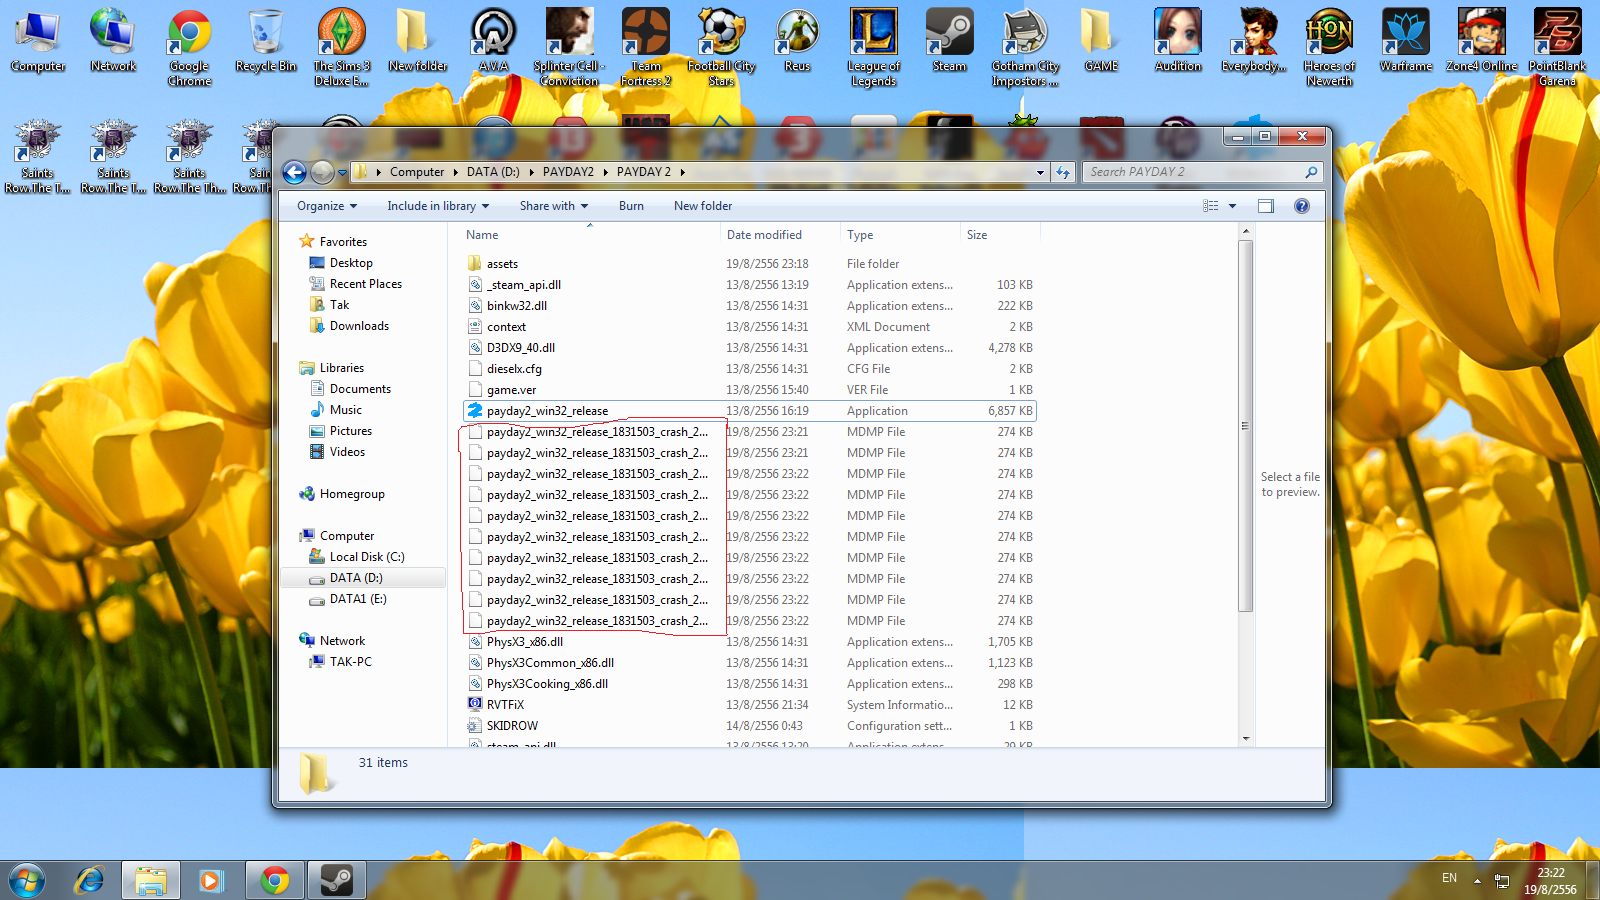Select Homegroup in navigation pane
The width and height of the screenshot is (1600, 900).
click(x=352, y=494)
